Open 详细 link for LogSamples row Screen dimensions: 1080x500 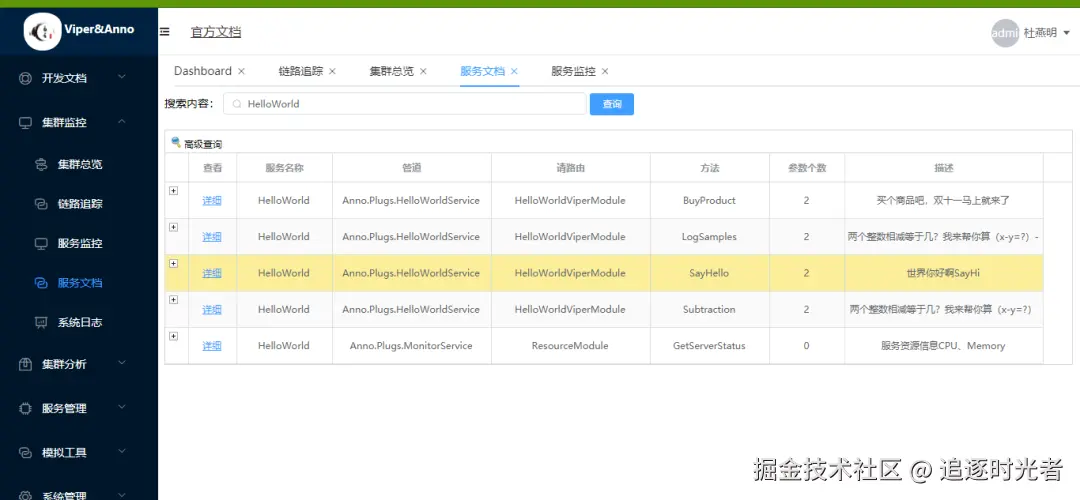(x=212, y=237)
